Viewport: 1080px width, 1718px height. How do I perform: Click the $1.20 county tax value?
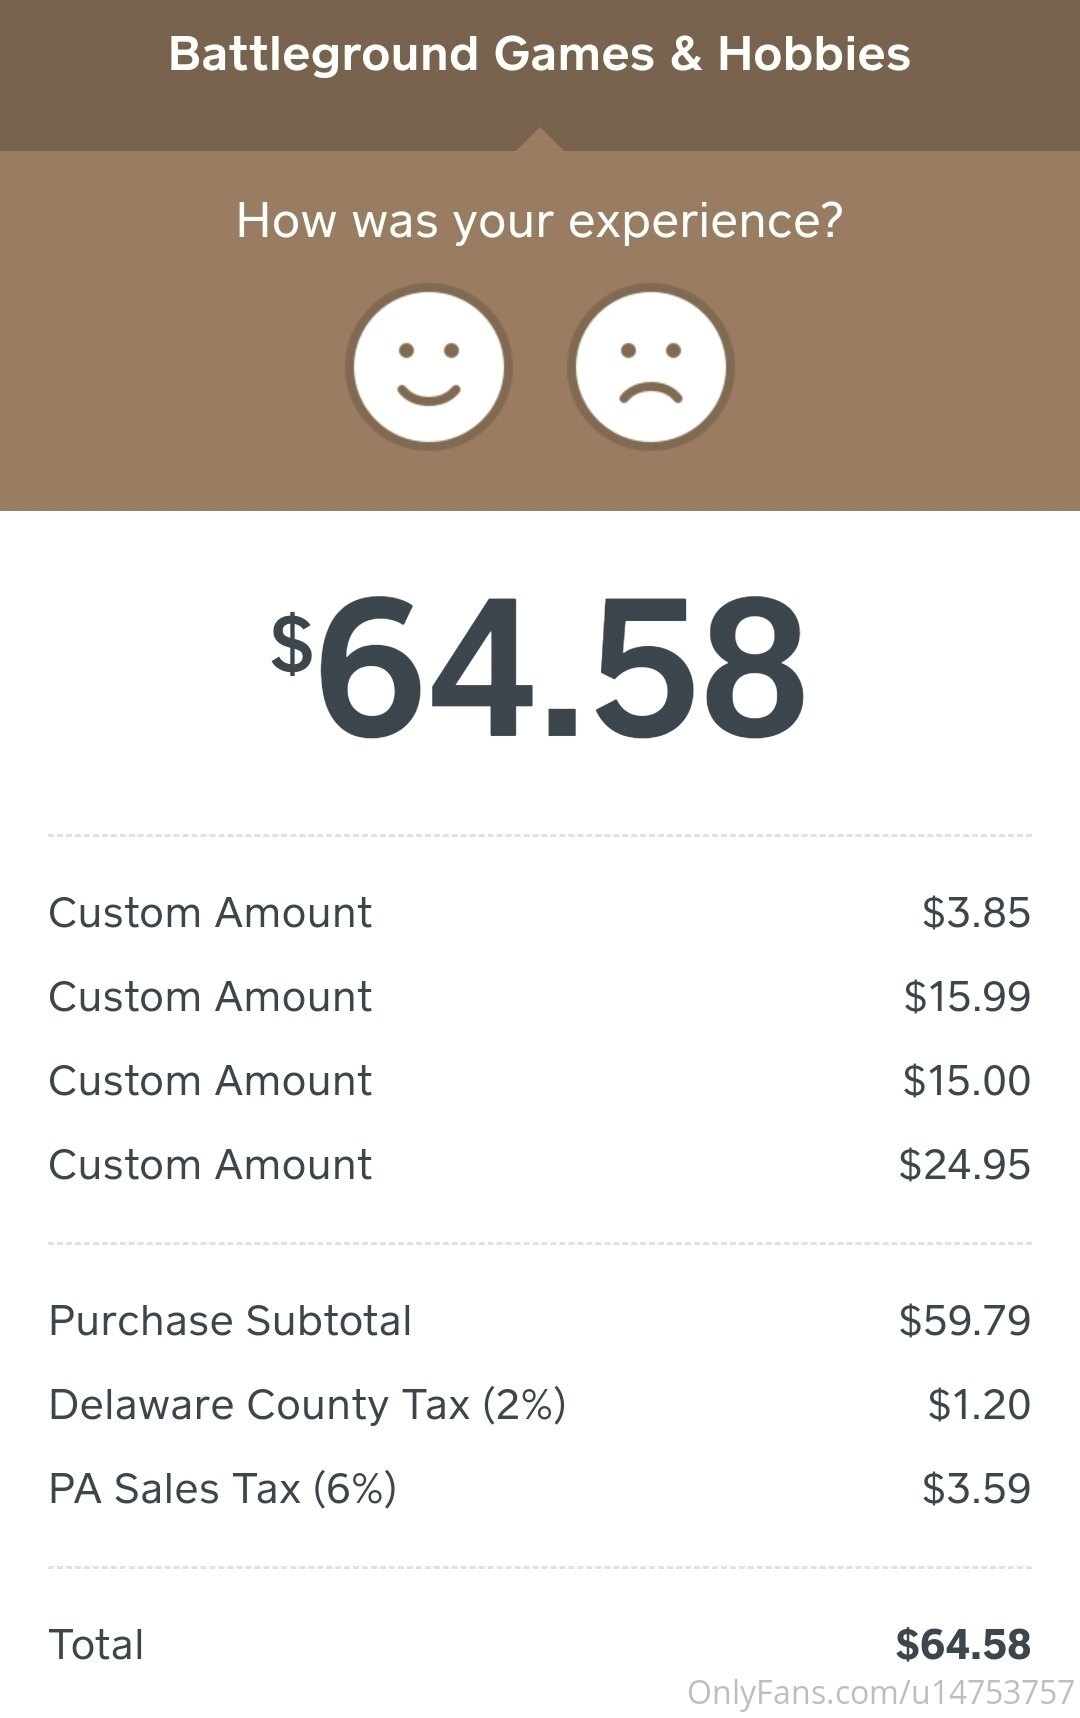pos(979,1405)
